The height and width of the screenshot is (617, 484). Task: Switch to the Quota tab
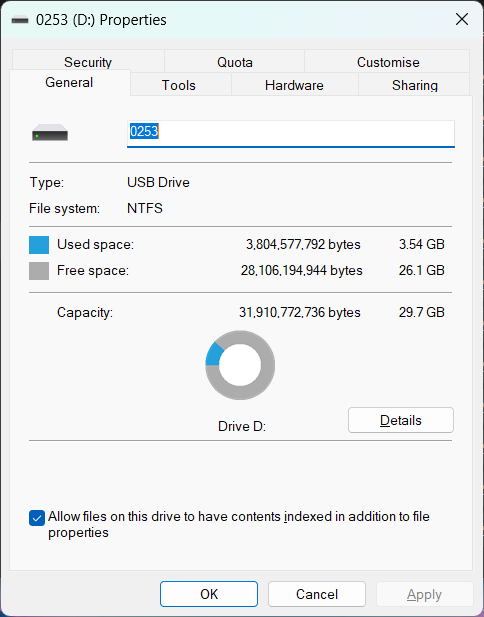point(235,62)
